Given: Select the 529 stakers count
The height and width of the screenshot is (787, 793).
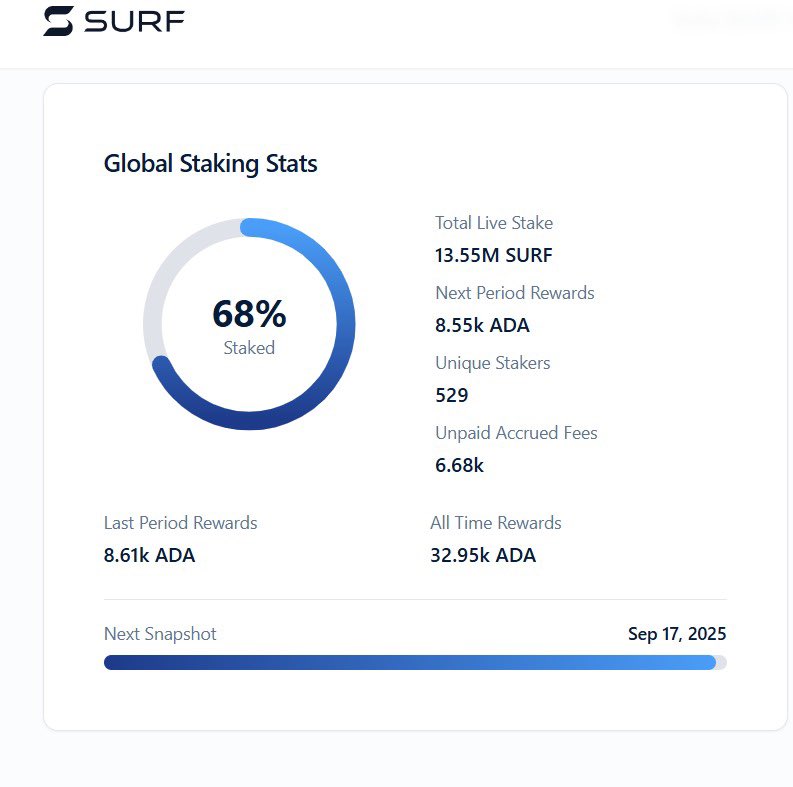Looking at the screenshot, I should (452, 395).
